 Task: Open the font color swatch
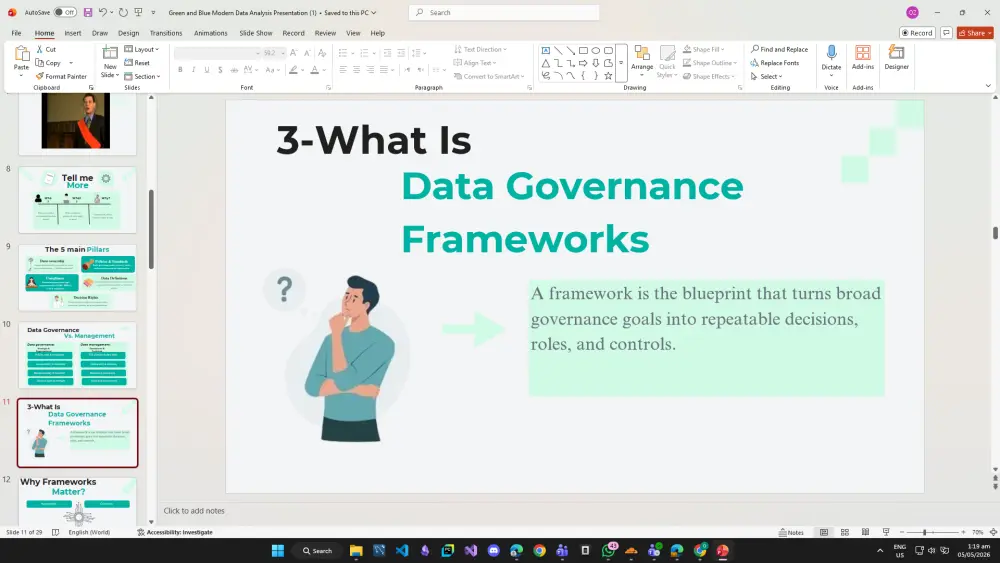314,69
